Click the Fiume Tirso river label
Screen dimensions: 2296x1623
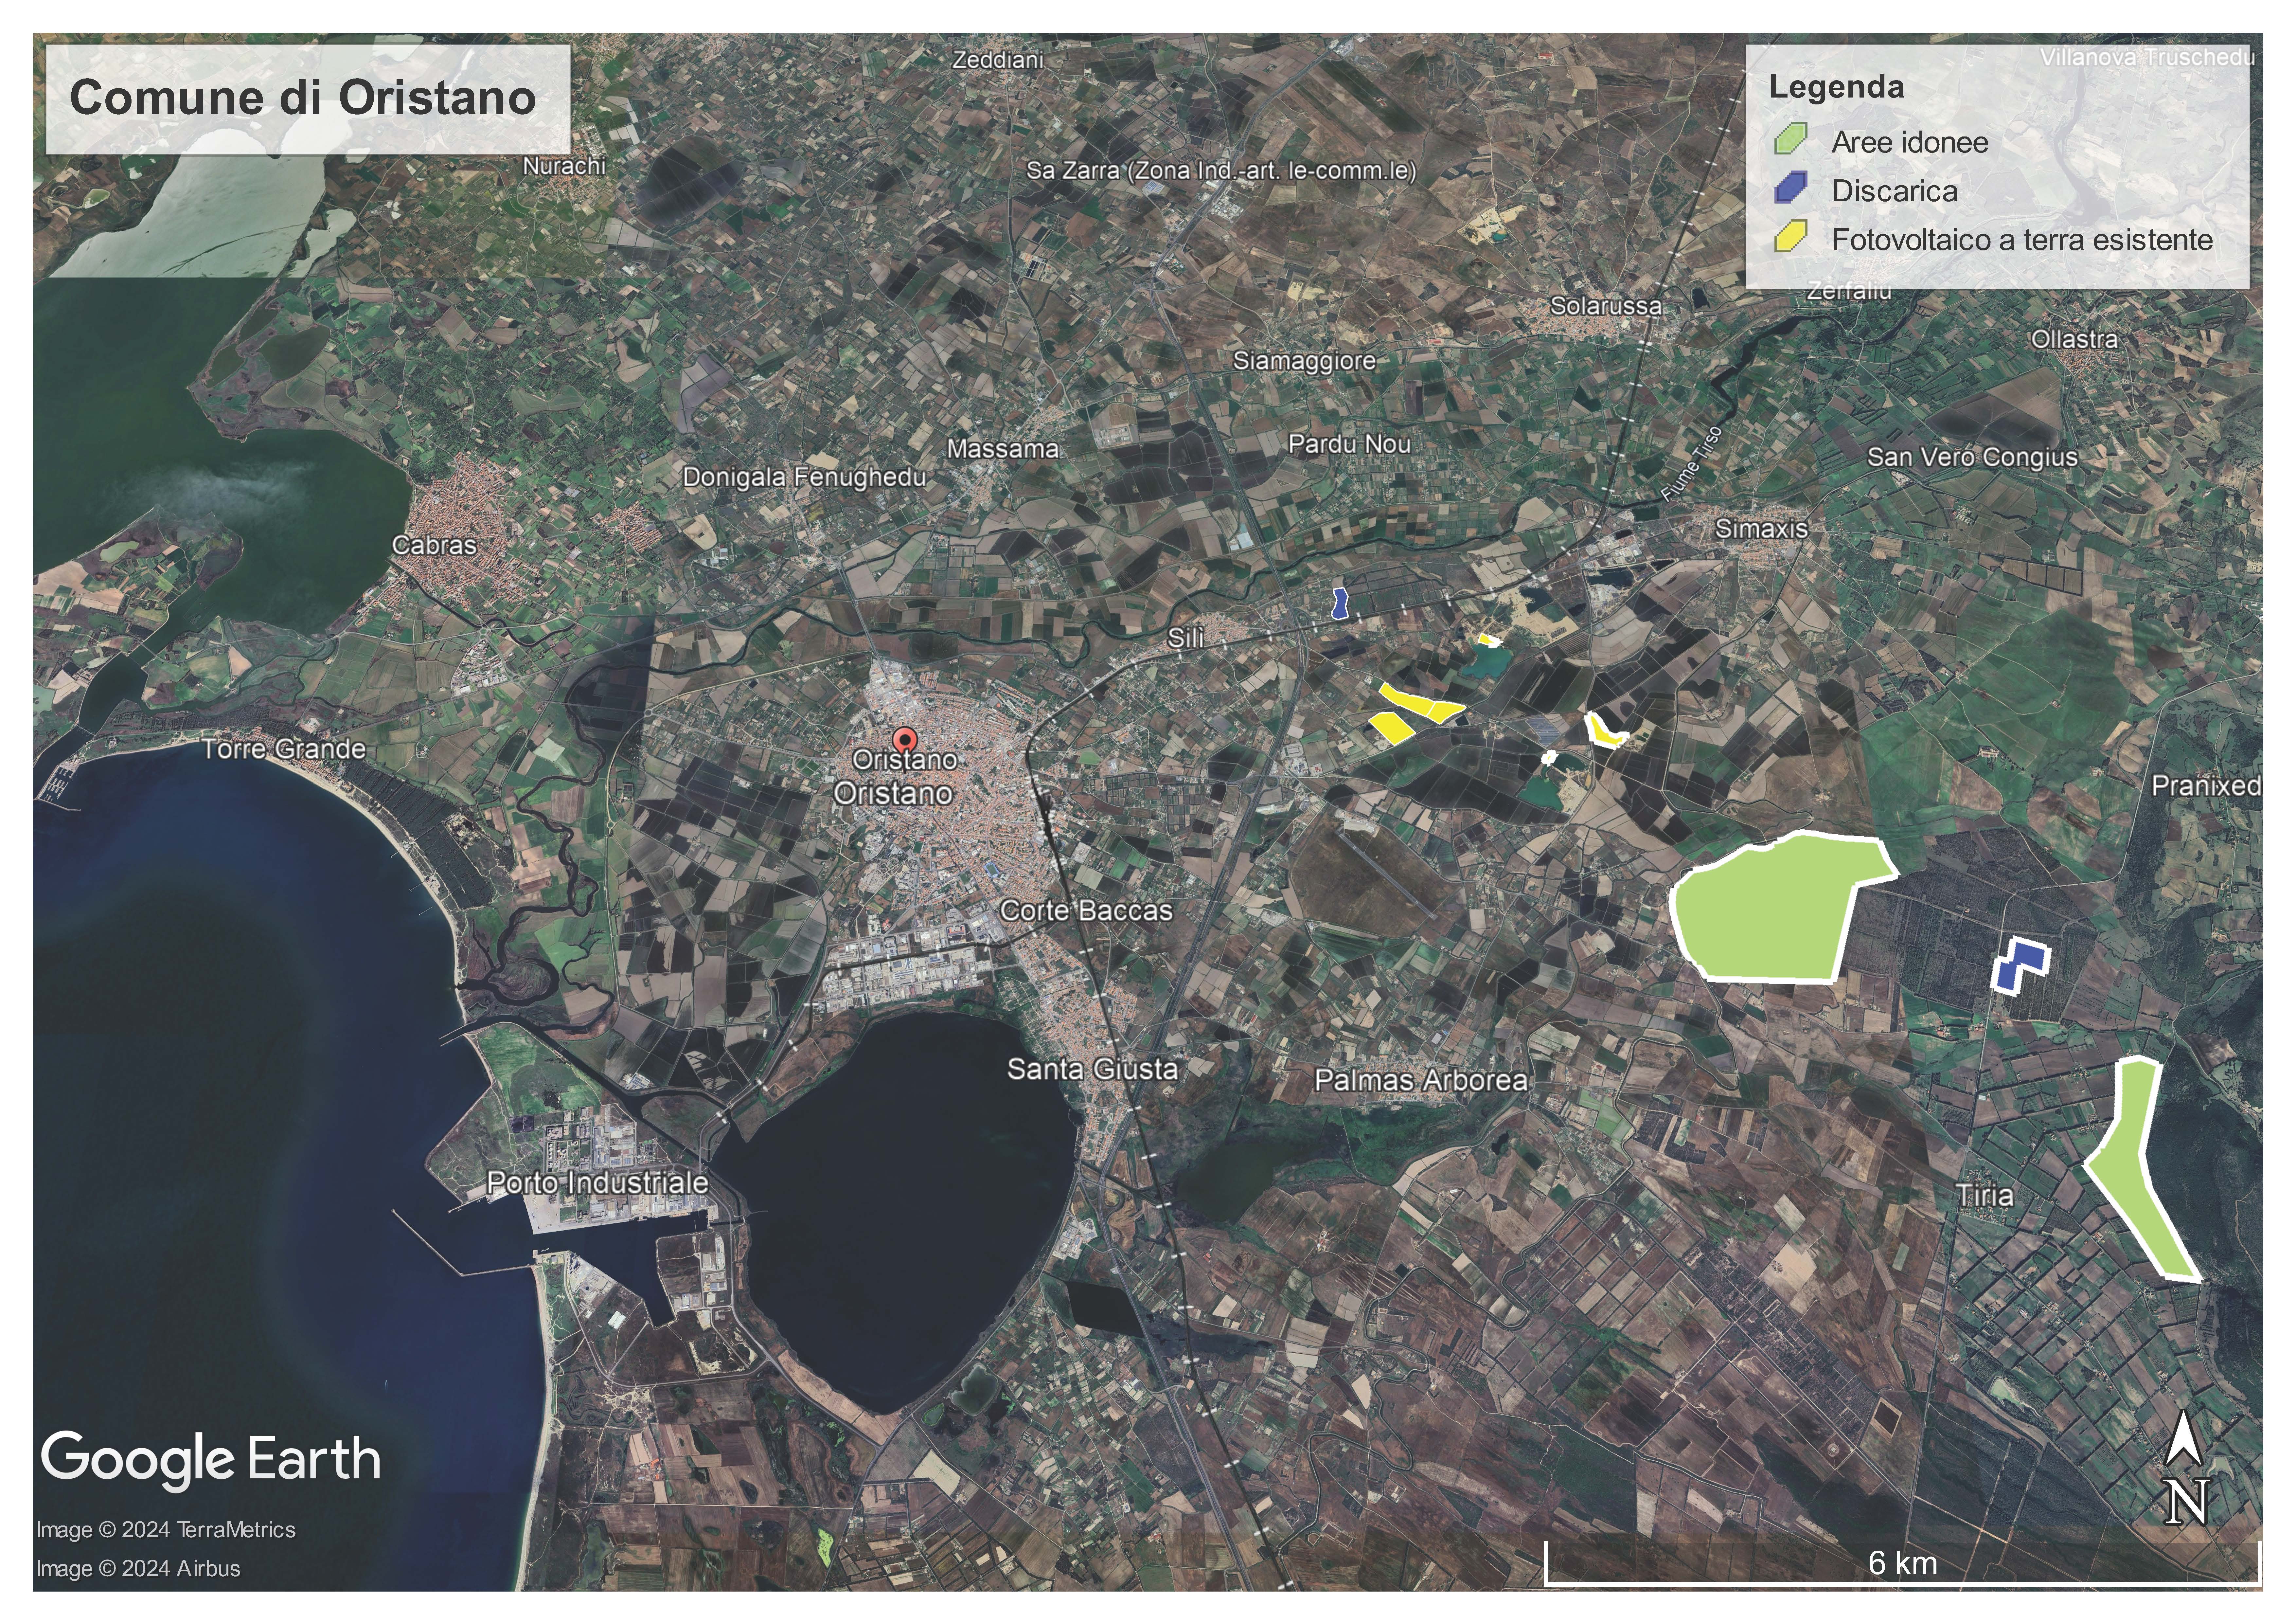point(1692,463)
